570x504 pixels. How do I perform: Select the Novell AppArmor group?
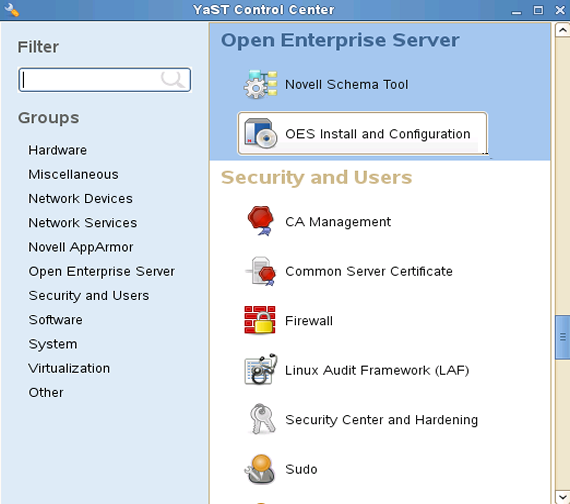tap(81, 247)
